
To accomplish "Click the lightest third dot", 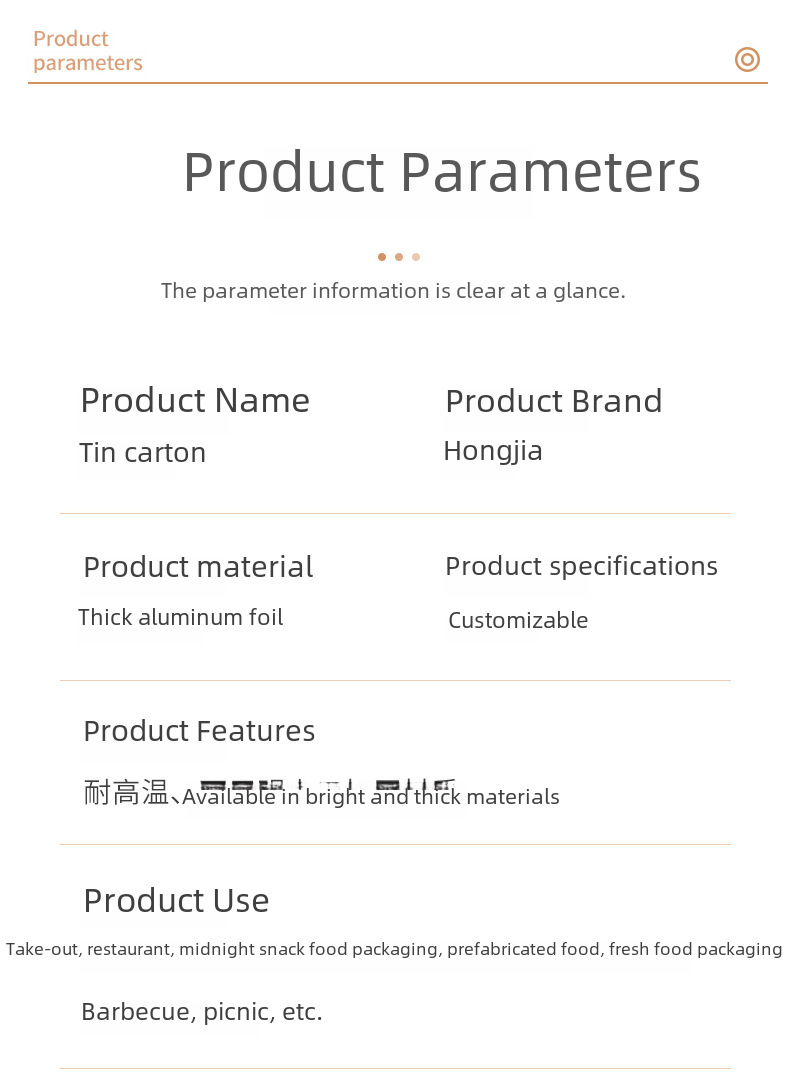I will click(416, 257).
